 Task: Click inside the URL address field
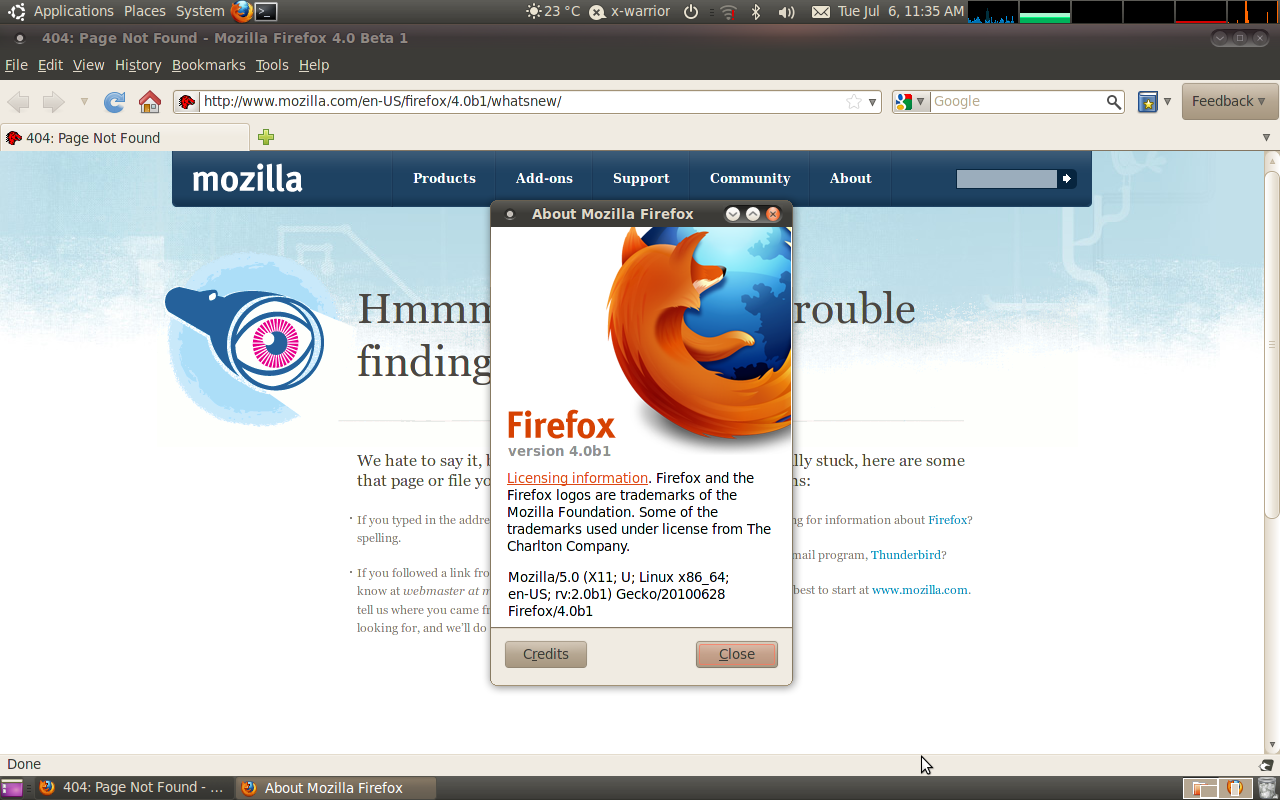click(520, 101)
